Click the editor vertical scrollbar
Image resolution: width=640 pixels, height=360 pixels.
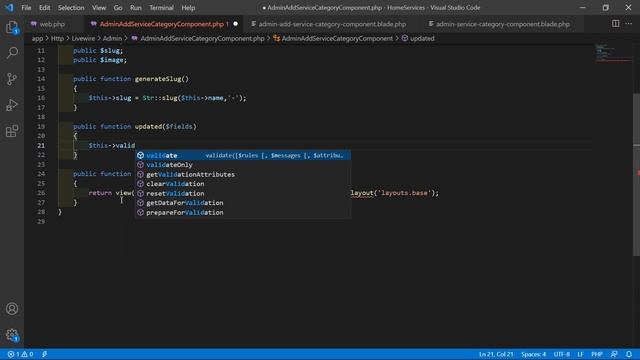tap(636, 175)
